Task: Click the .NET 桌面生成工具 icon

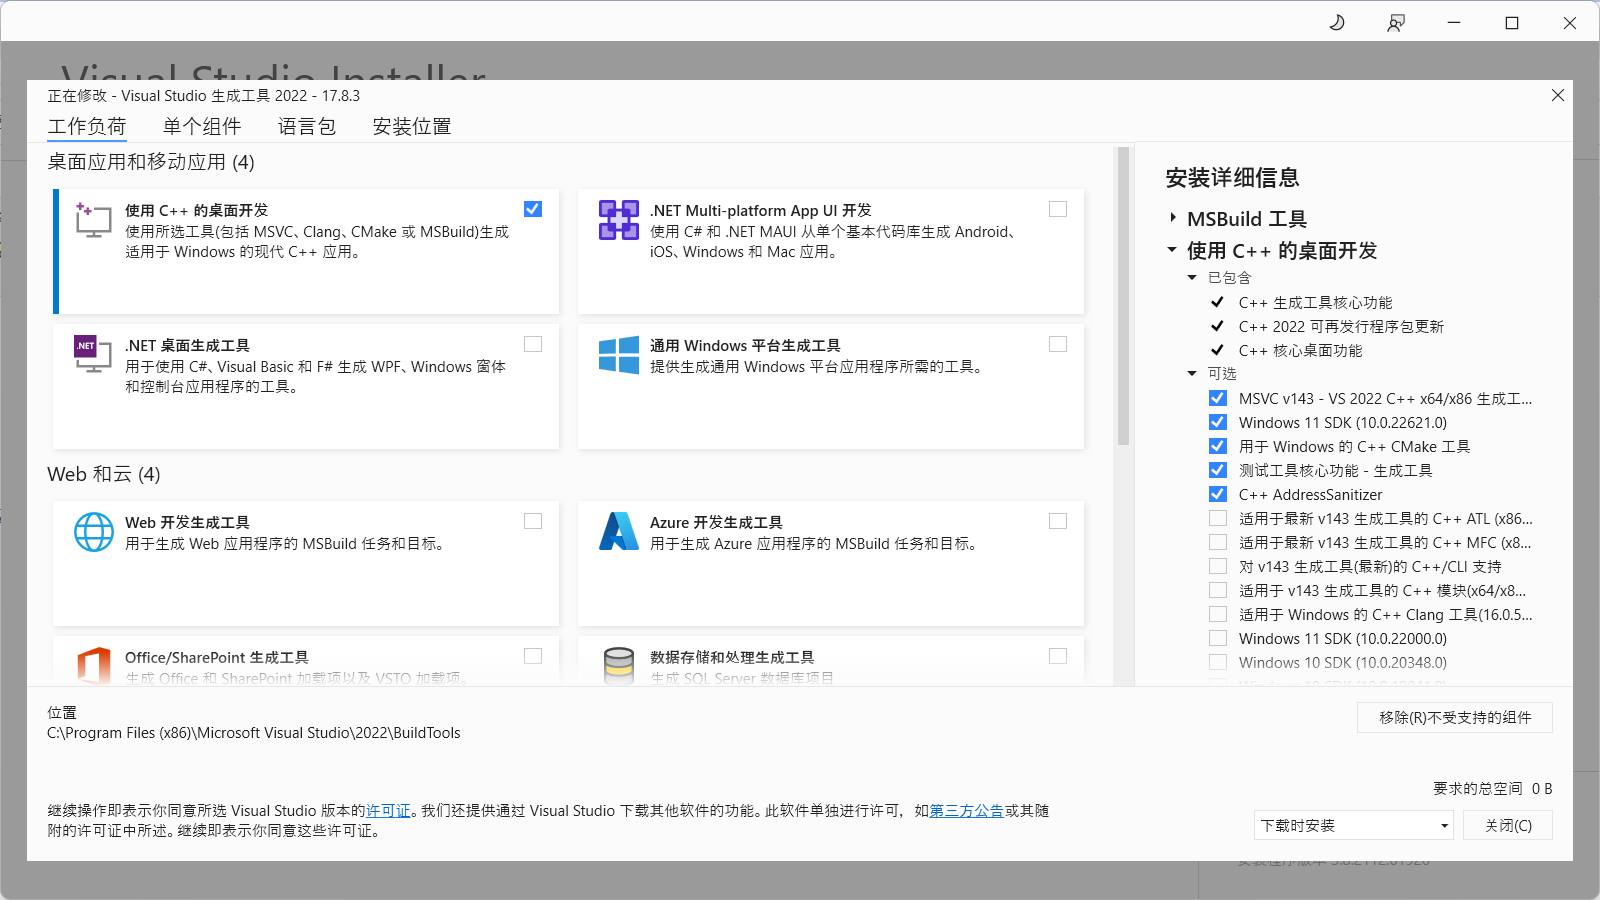Action: click(93, 354)
